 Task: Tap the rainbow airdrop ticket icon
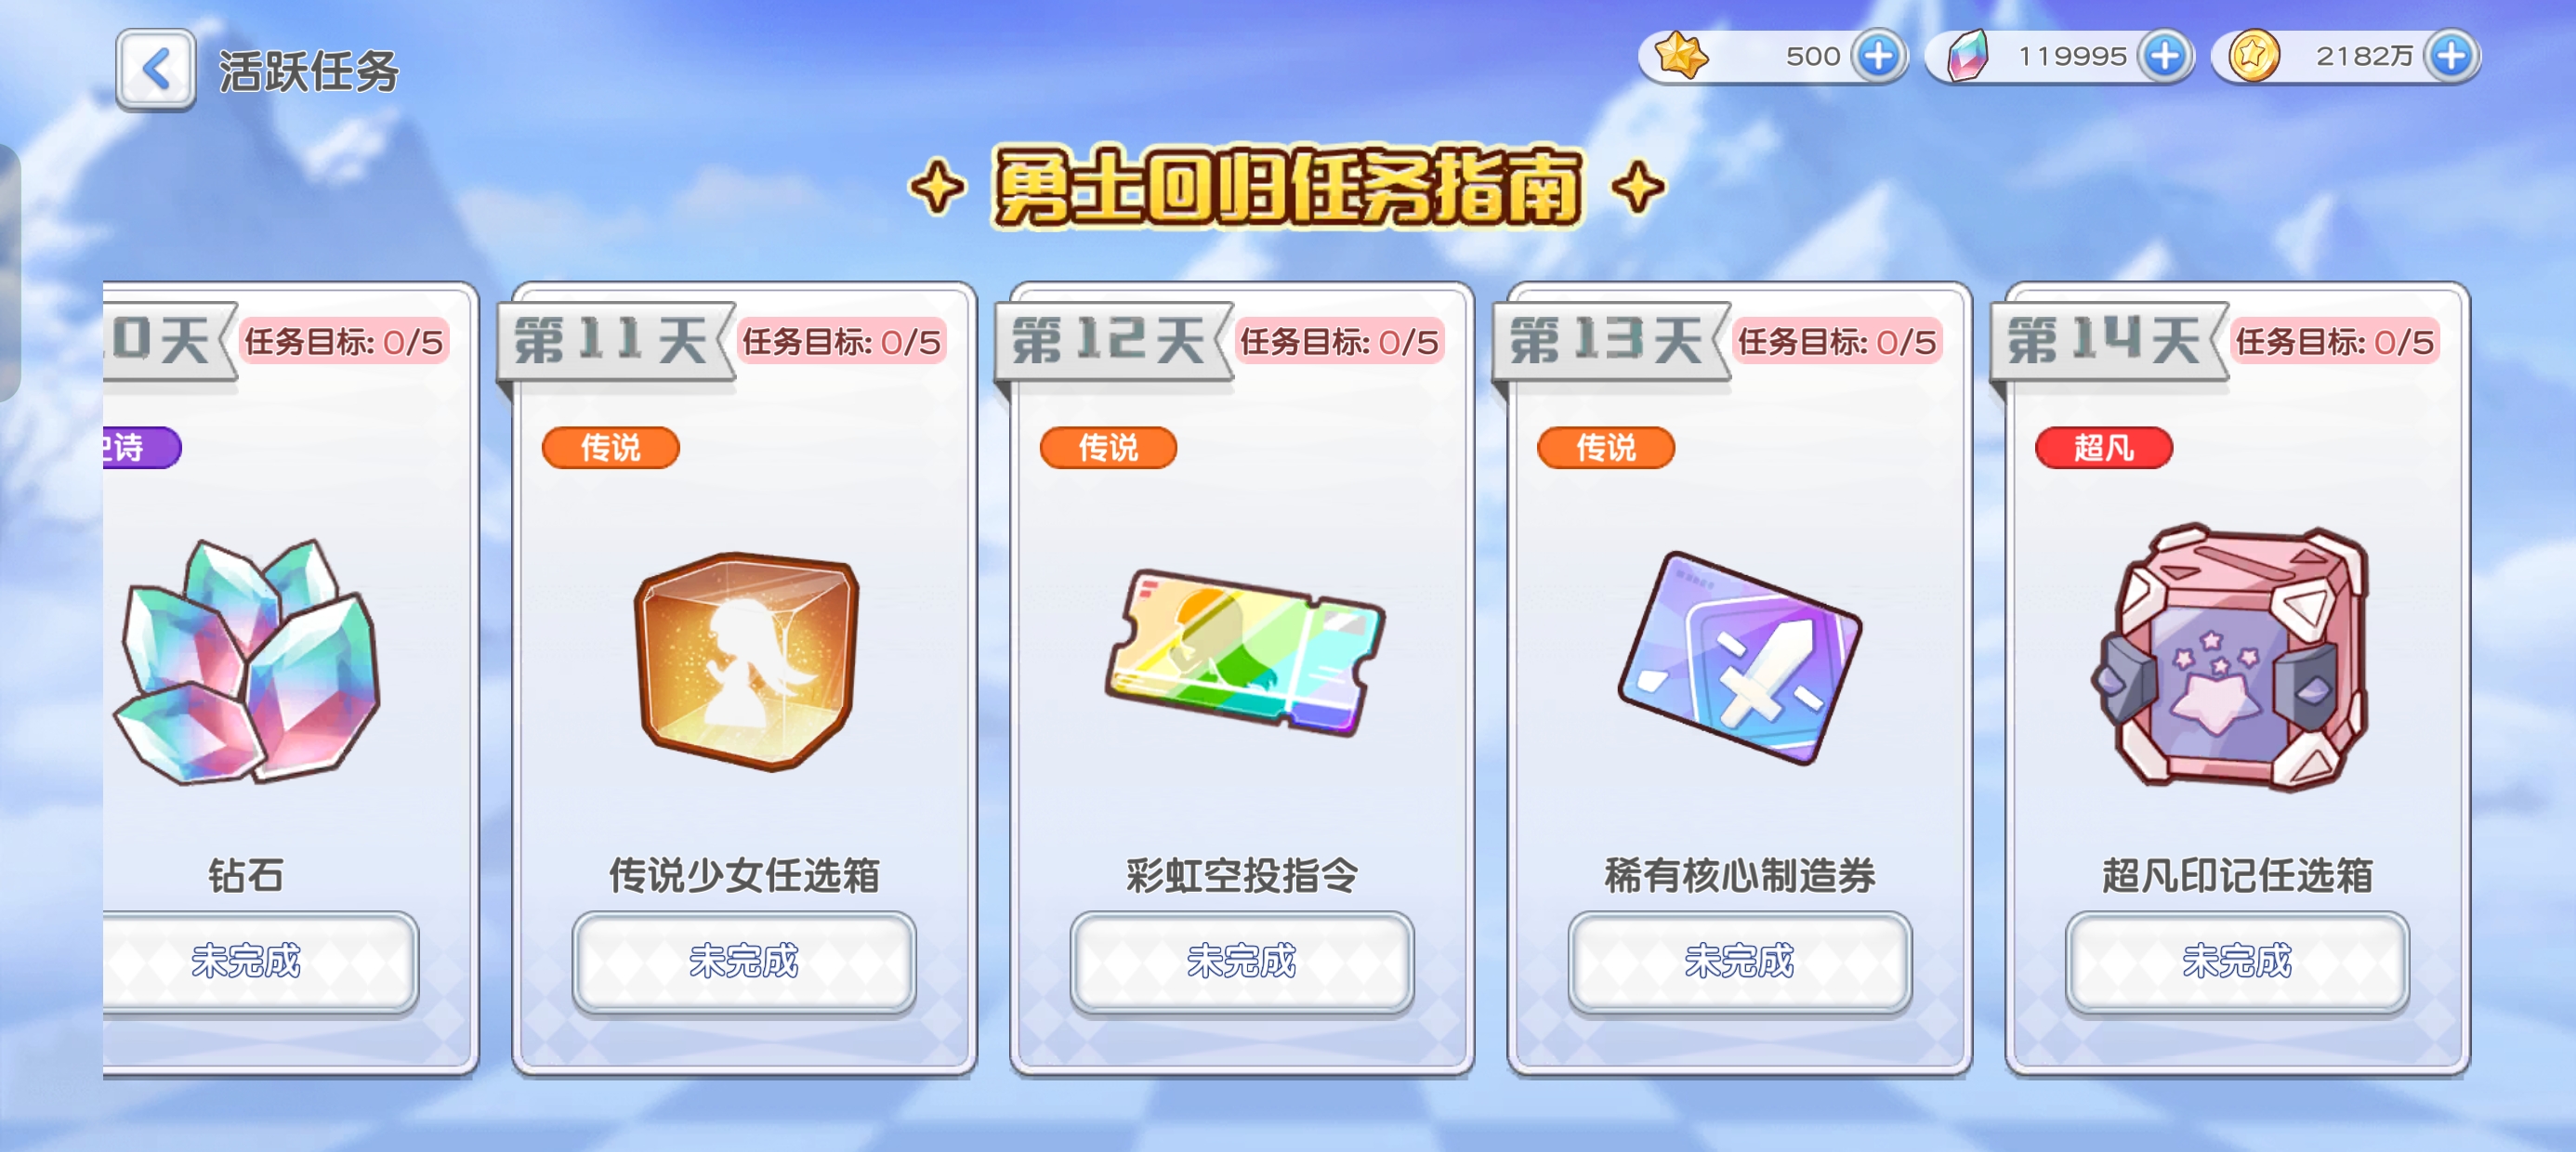click(1244, 652)
